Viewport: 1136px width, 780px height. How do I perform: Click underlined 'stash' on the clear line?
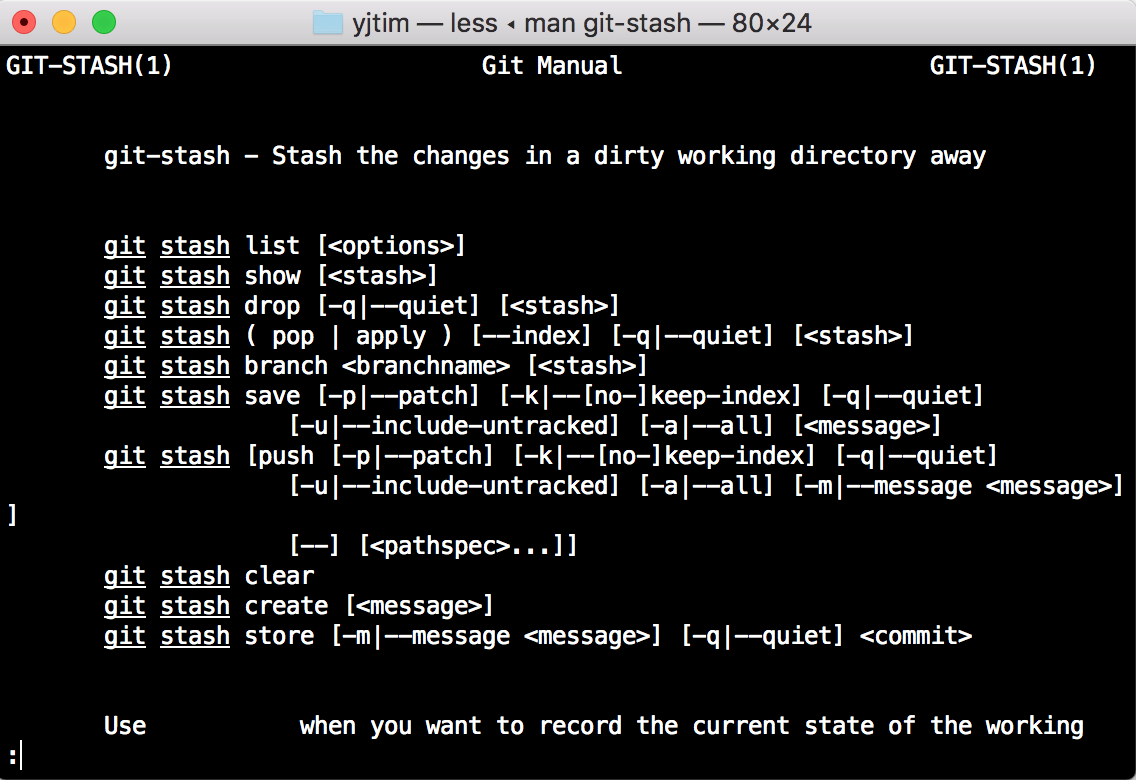(x=195, y=576)
